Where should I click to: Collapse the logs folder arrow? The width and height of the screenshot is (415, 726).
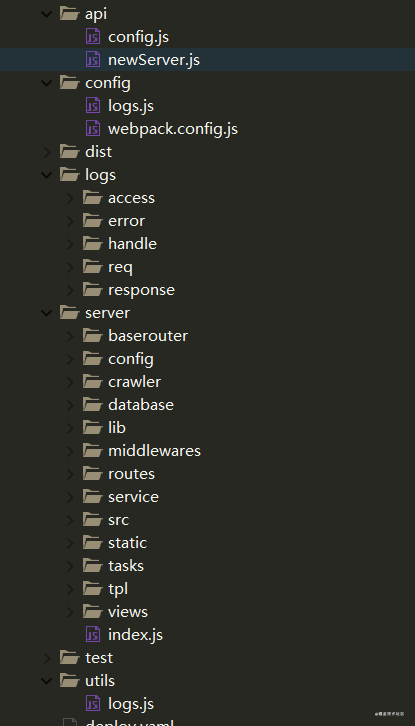[46, 175]
